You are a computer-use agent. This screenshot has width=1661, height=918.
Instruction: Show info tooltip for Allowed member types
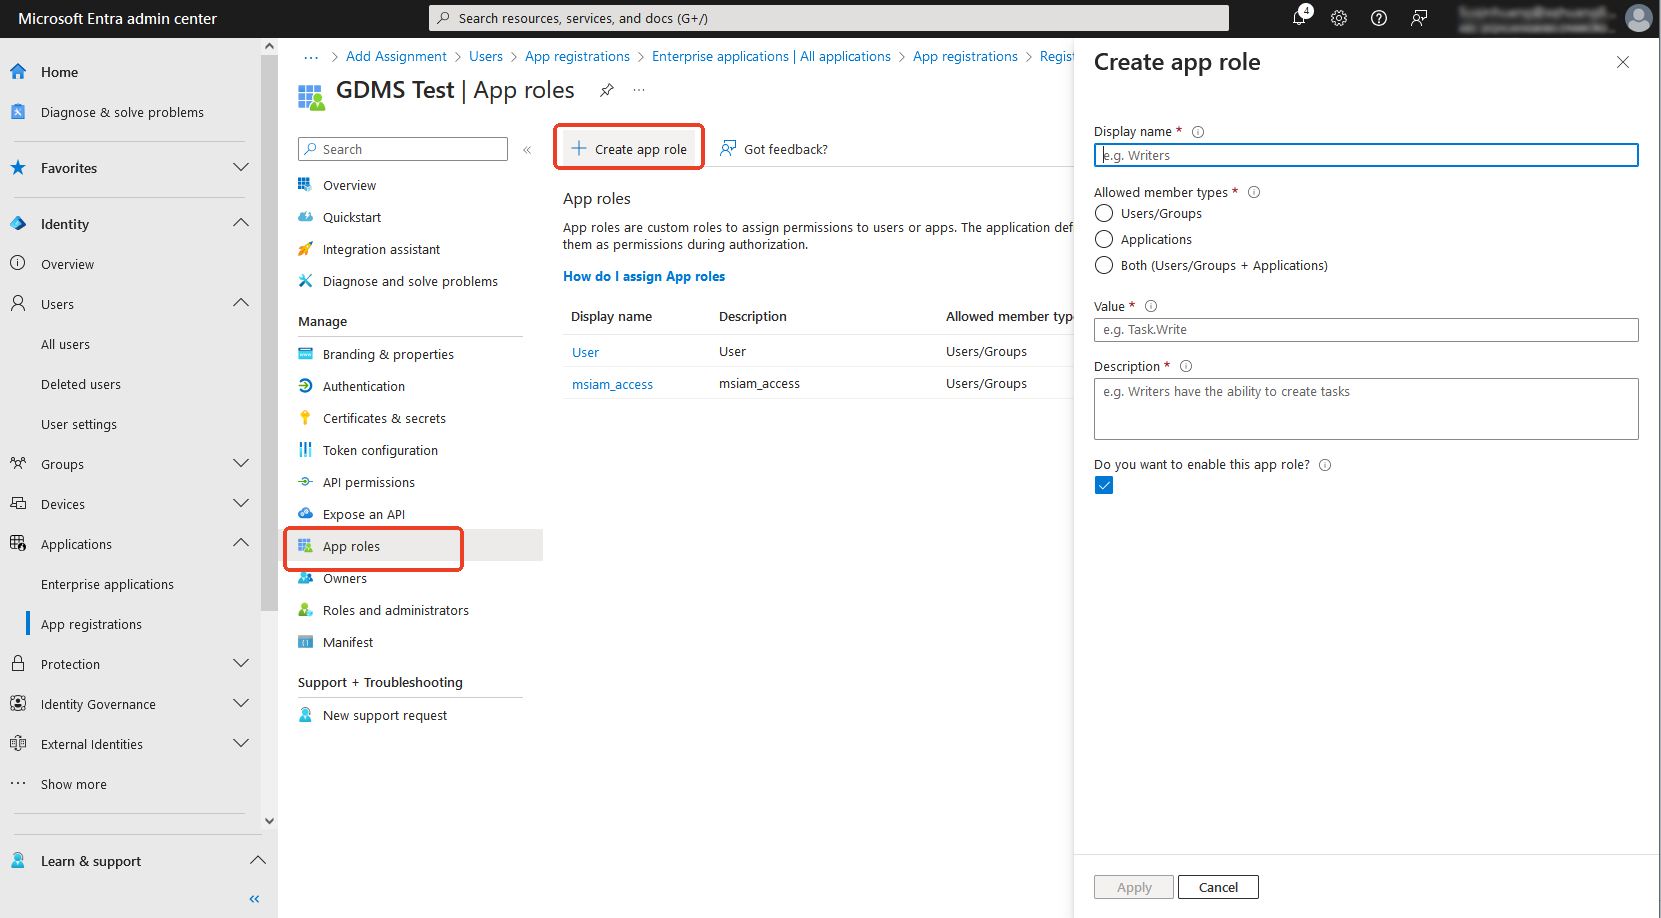[x=1254, y=192]
